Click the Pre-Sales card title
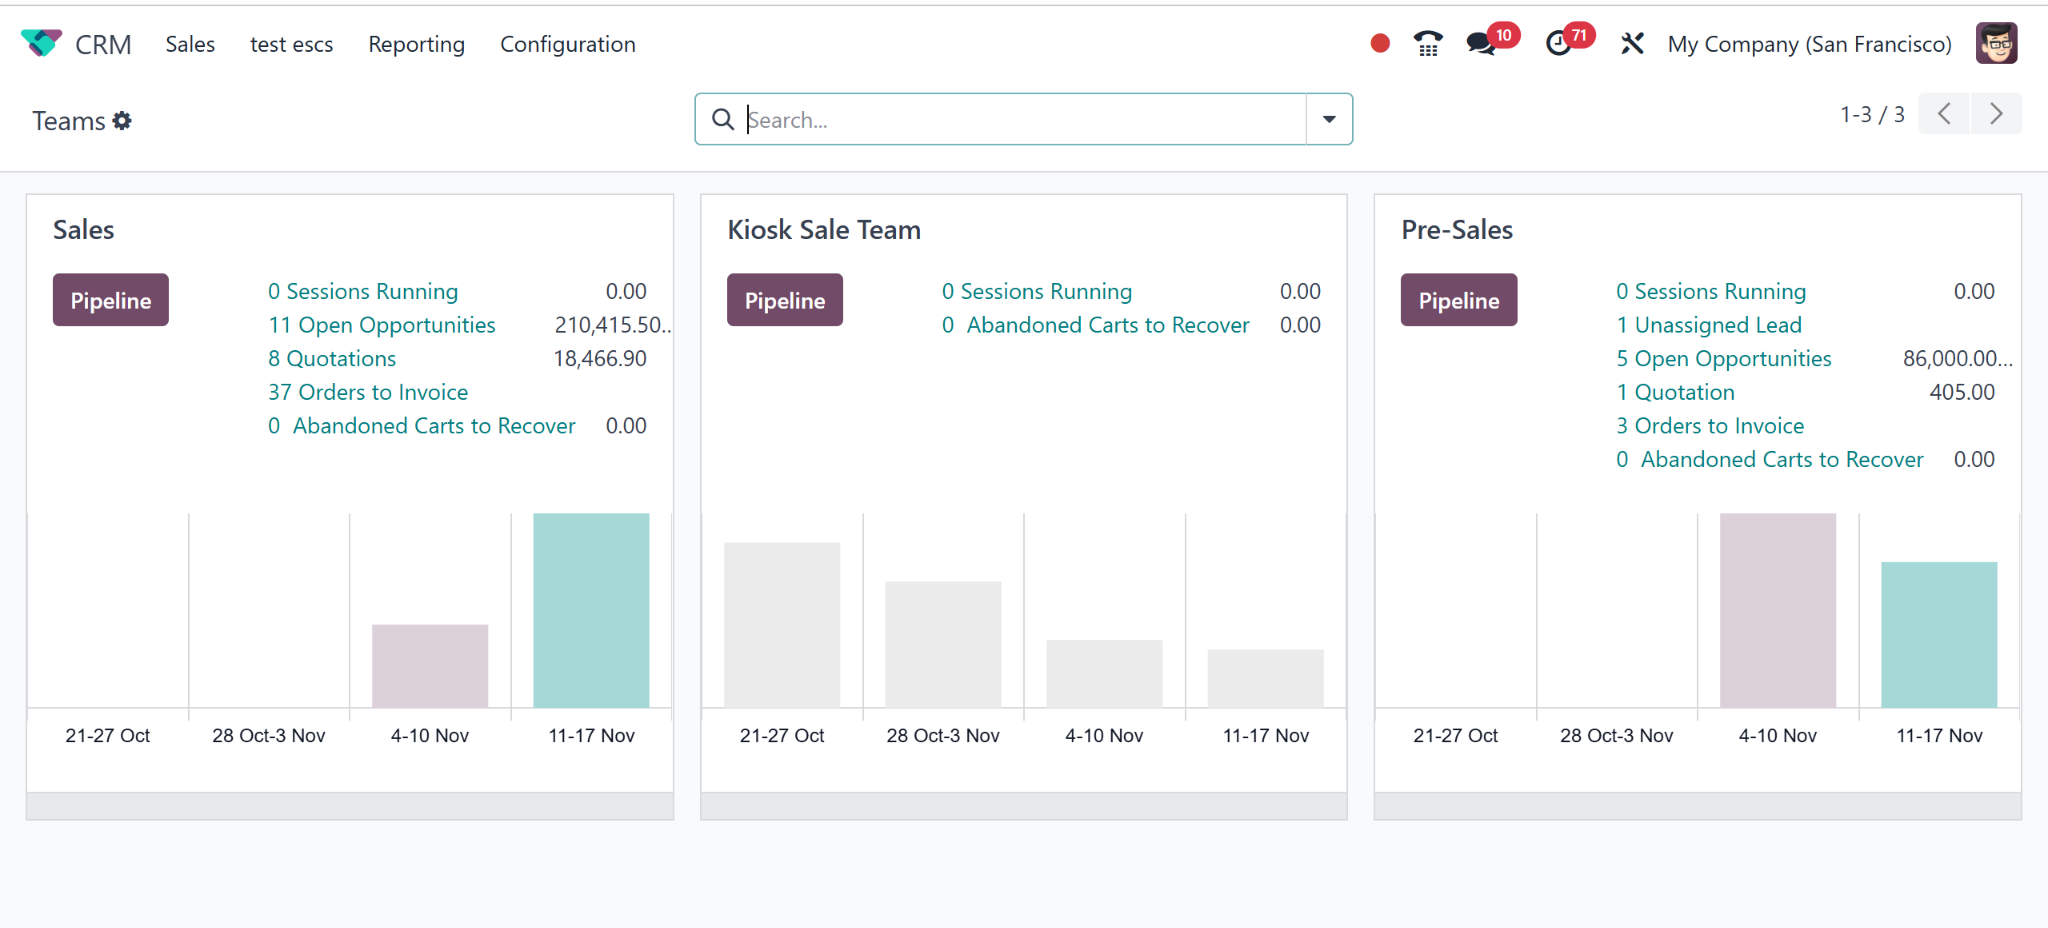 [x=1457, y=230]
